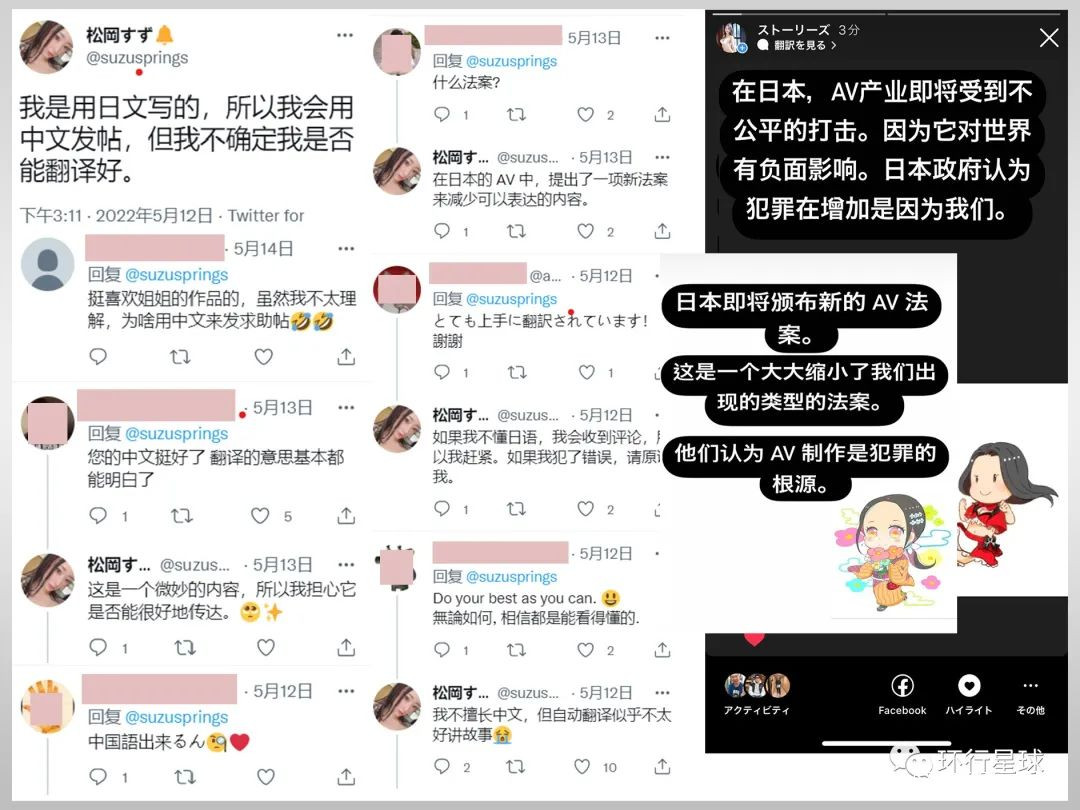The height and width of the screenshot is (810, 1080).
Task: Like the 什么法案? reply
Action: tap(585, 114)
